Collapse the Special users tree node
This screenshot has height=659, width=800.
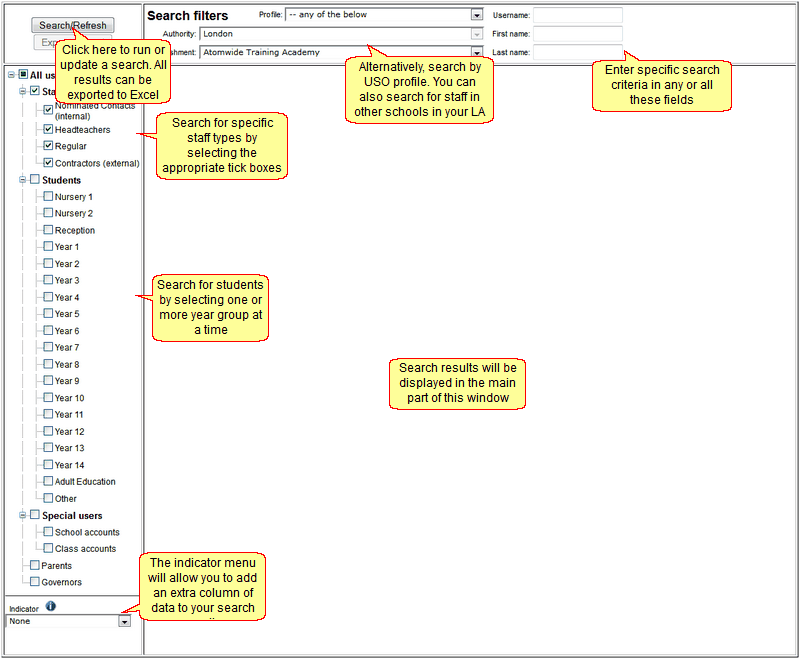[x=22, y=515]
